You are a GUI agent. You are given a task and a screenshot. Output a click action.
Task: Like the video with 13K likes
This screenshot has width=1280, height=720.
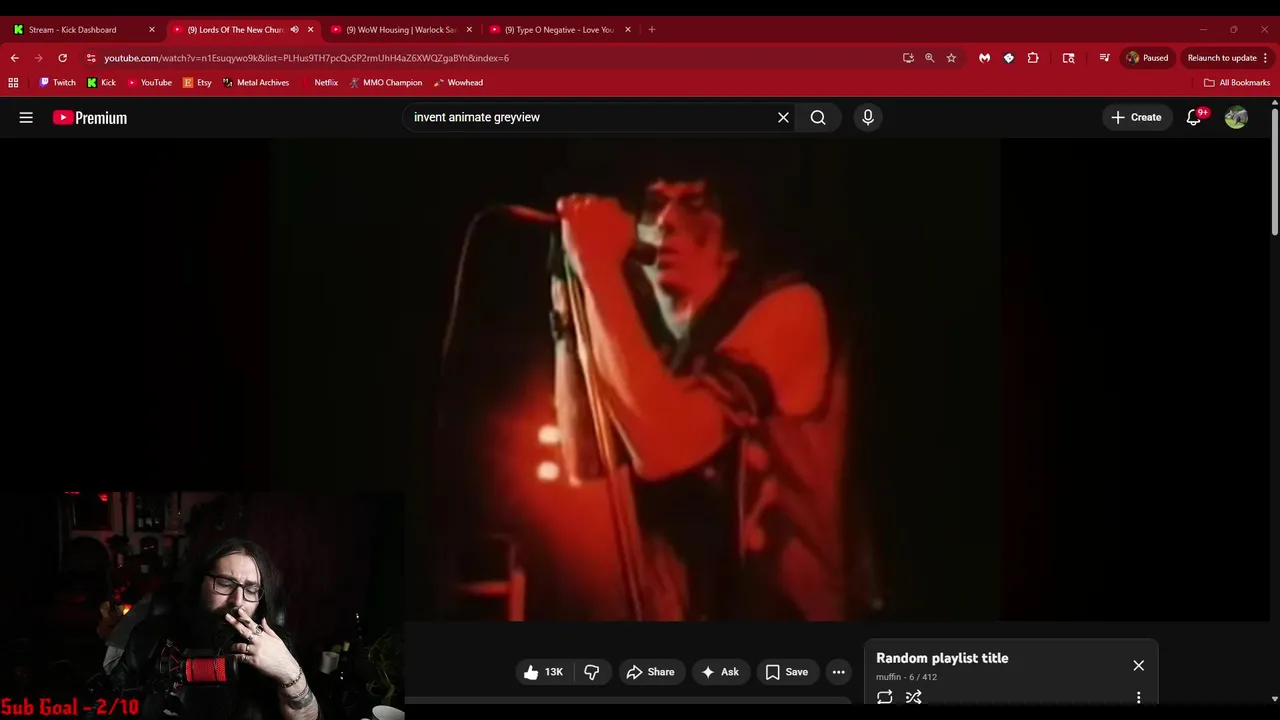click(543, 672)
